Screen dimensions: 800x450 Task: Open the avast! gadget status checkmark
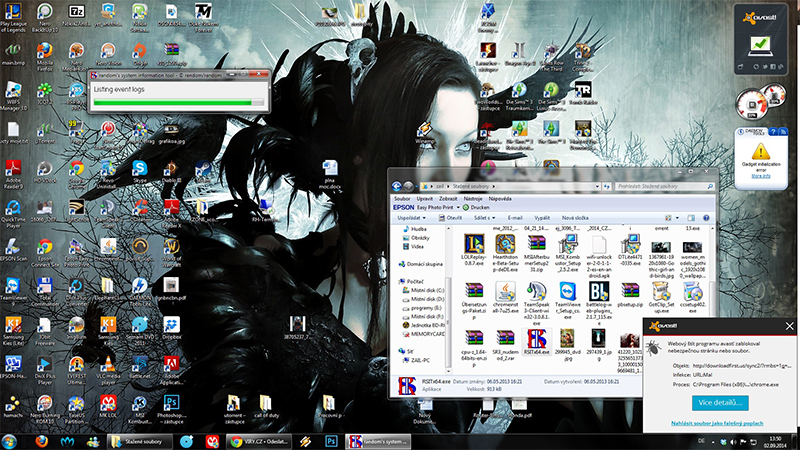pyautogui.click(x=759, y=43)
